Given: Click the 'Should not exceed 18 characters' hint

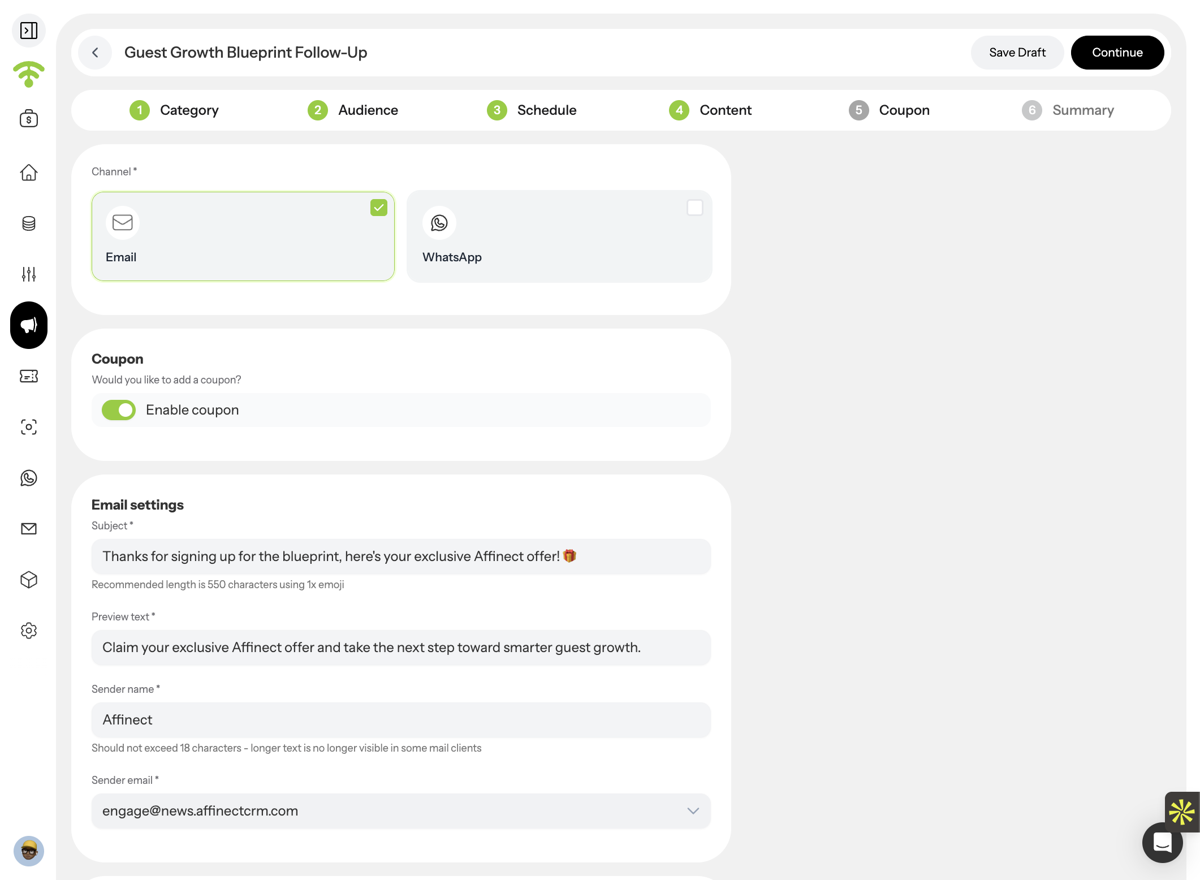Looking at the screenshot, I should 287,748.
